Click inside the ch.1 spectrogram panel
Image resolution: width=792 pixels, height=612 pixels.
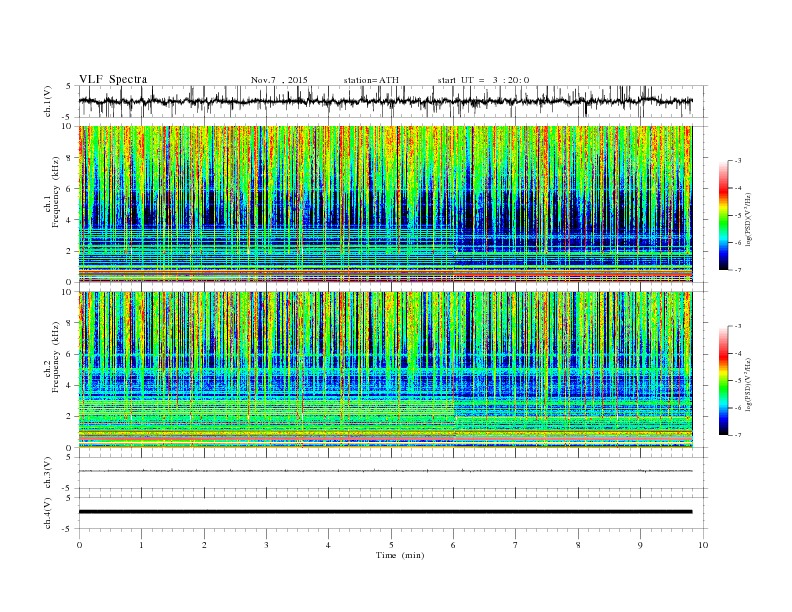point(385,204)
